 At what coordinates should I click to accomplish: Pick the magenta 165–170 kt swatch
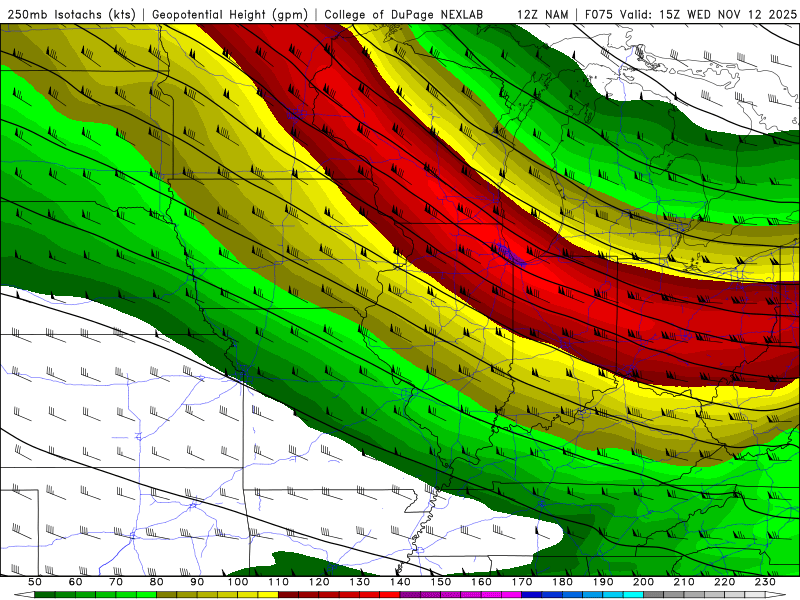click(x=511, y=594)
